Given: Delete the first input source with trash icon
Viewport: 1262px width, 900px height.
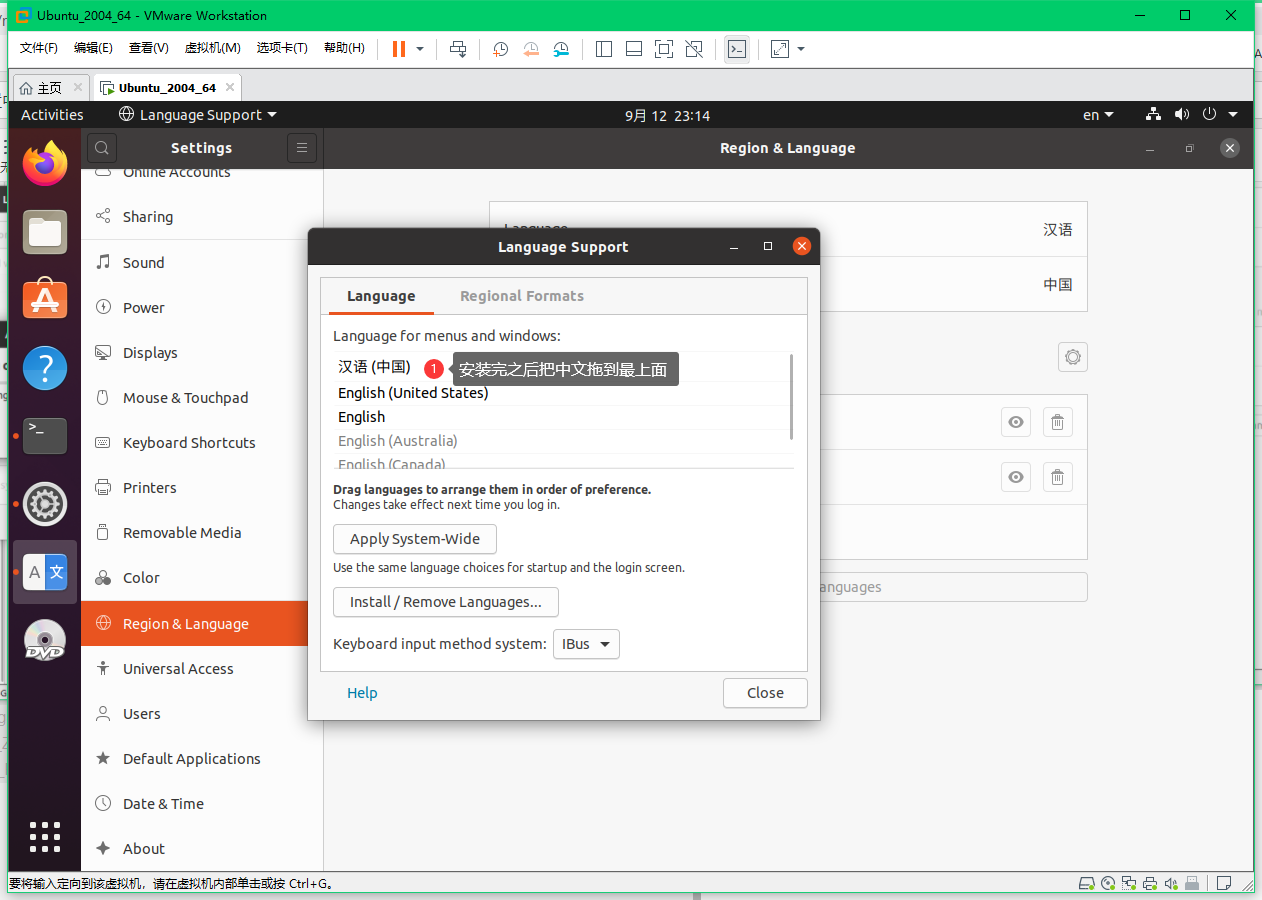Looking at the screenshot, I should click(x=1058, y=422).
